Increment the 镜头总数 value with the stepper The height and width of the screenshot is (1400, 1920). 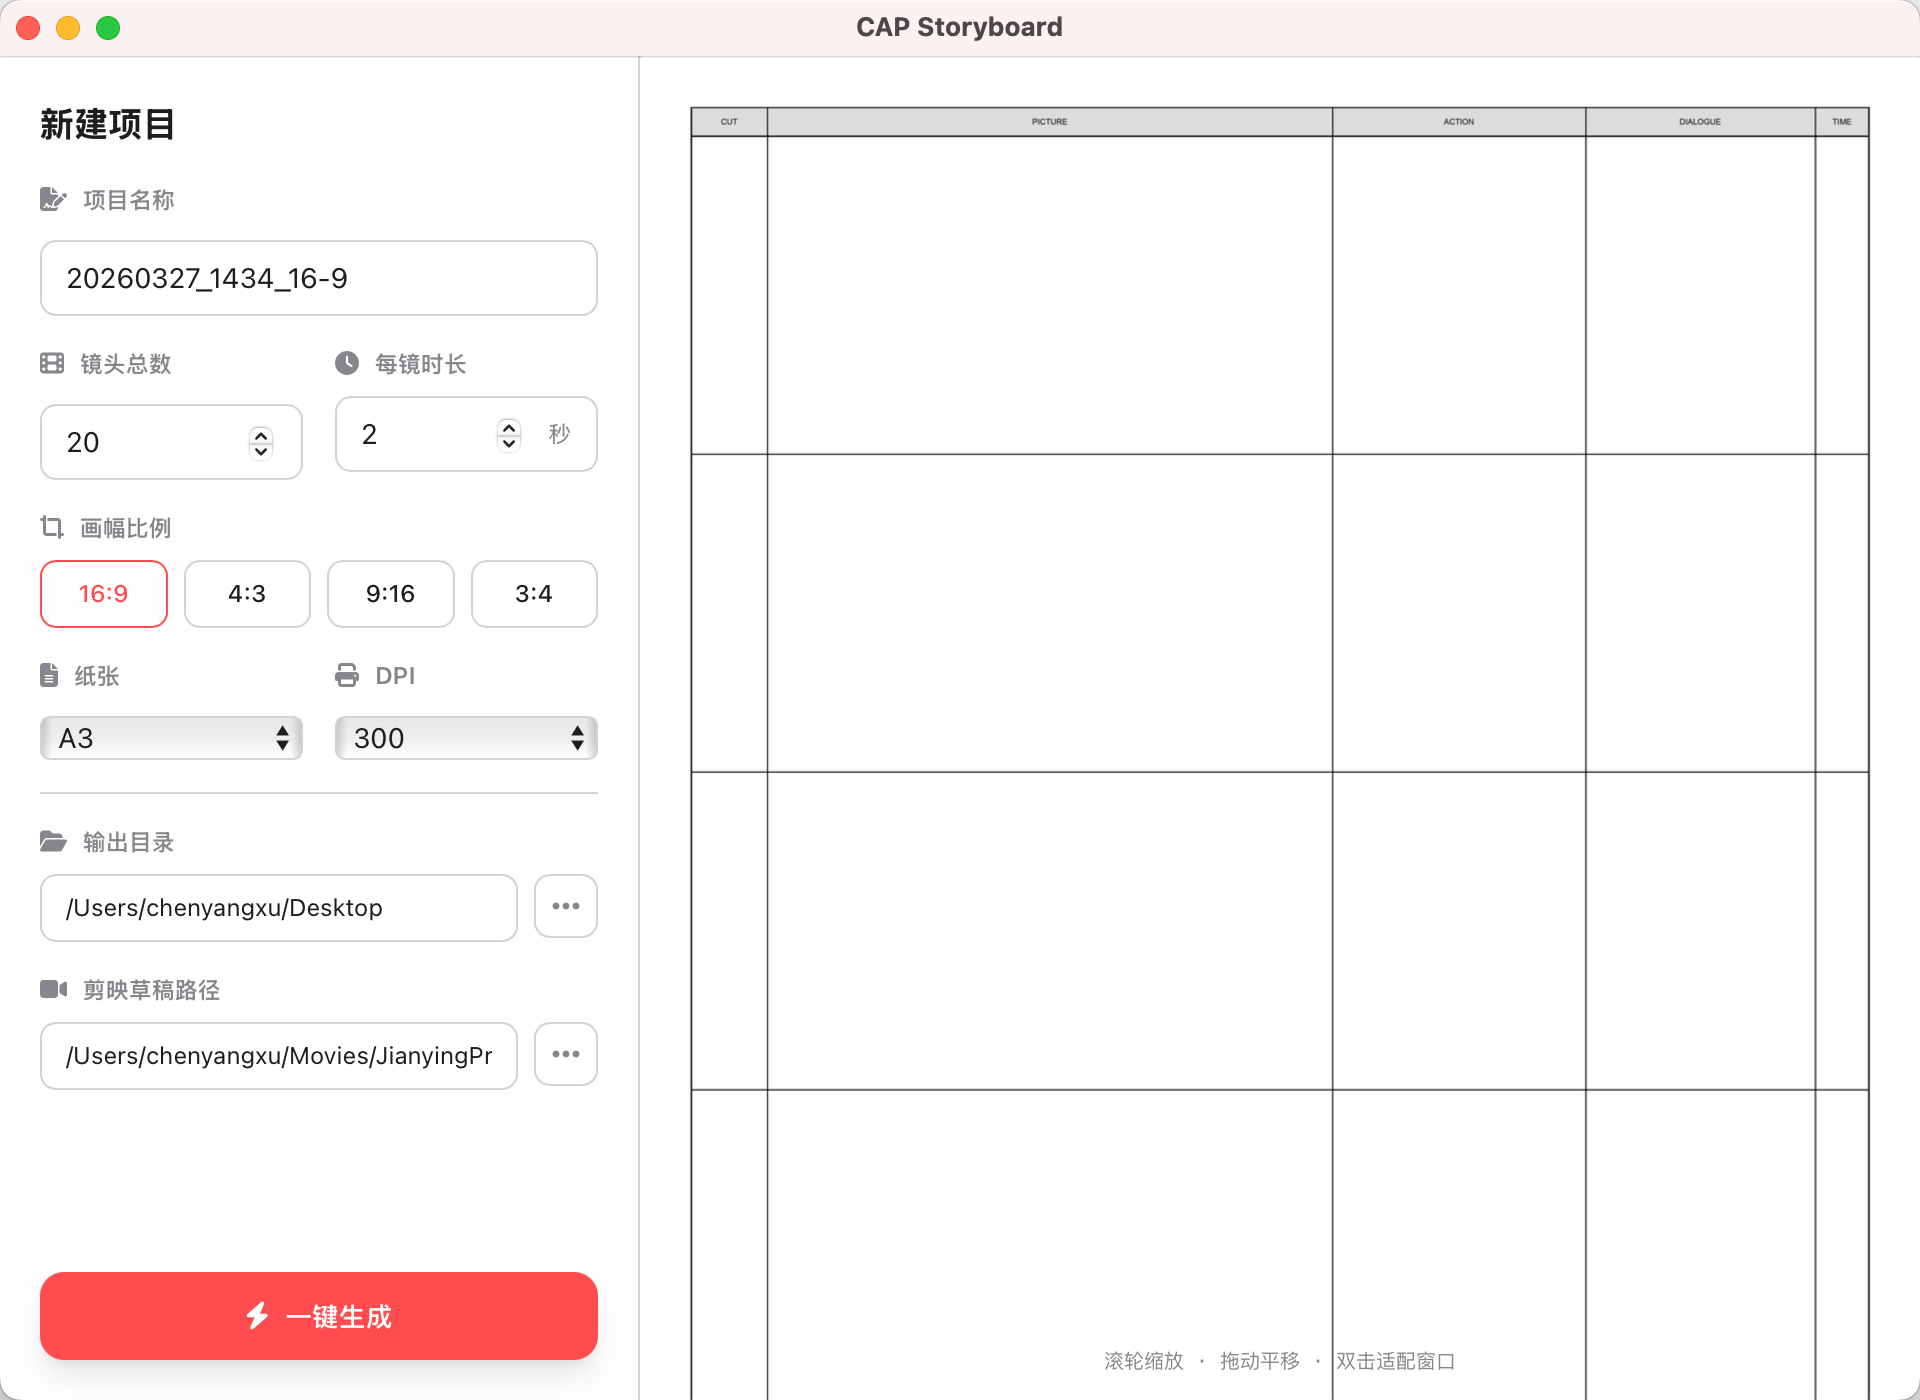coord(259,434)
